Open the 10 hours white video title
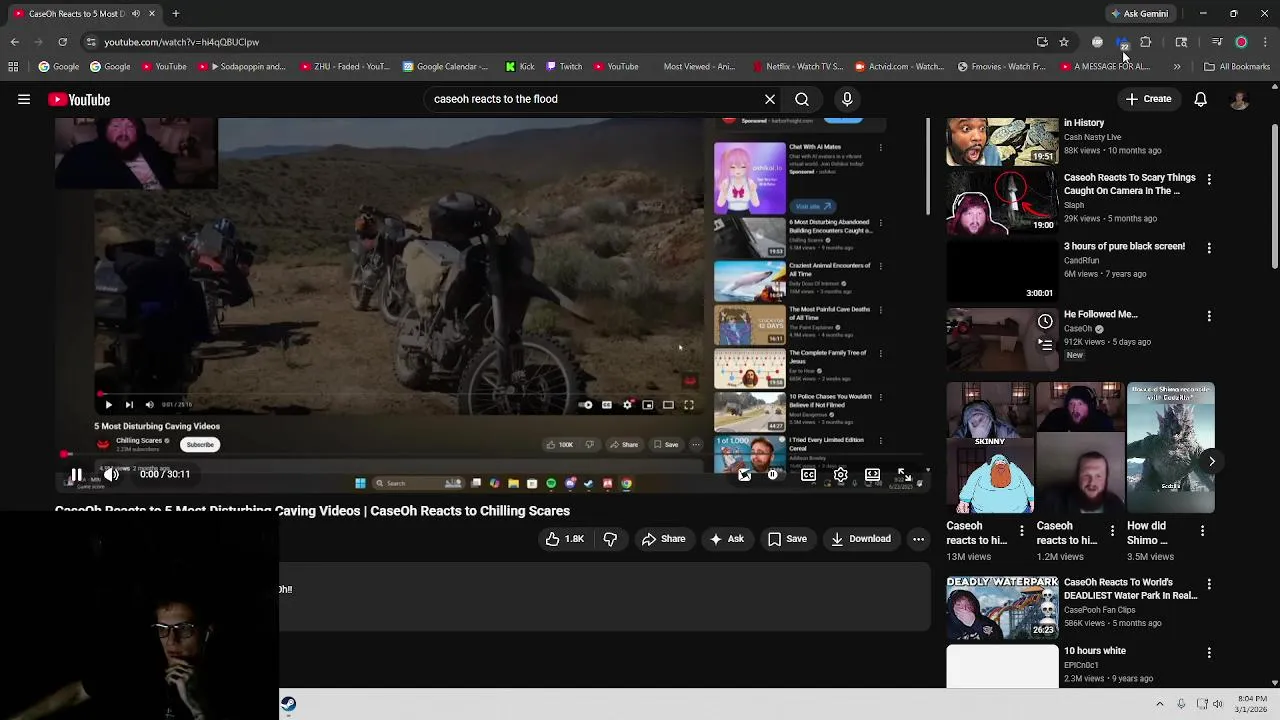This screenshot has height=720, width=1280. pos(1094,651)
